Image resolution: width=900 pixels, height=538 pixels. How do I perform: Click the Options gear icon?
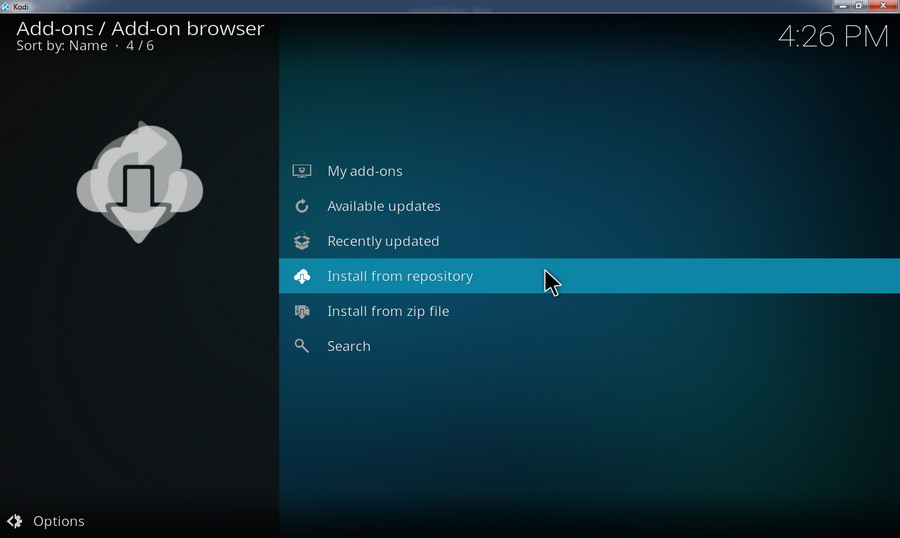coord(15,521)
